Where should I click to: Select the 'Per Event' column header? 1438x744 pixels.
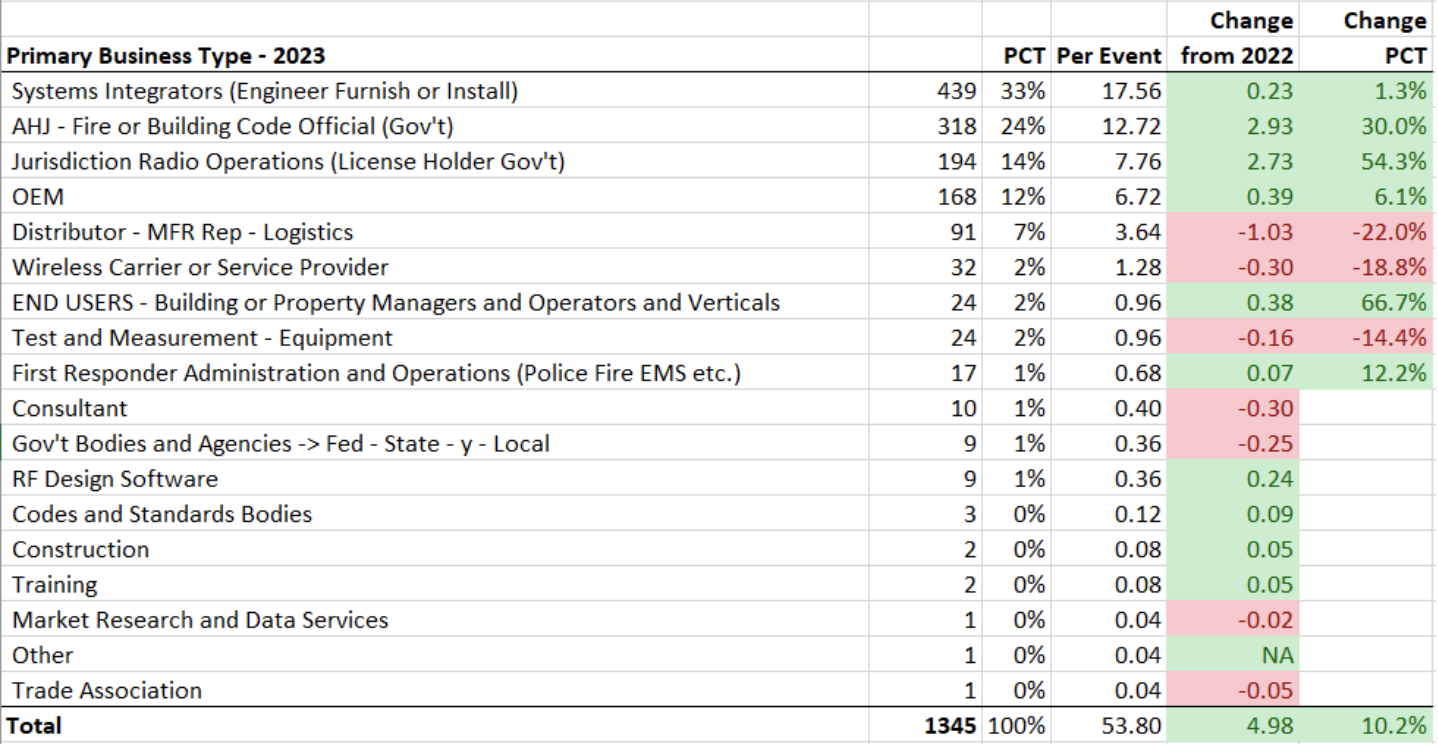pyautogui.click(x=1109, y=56)
